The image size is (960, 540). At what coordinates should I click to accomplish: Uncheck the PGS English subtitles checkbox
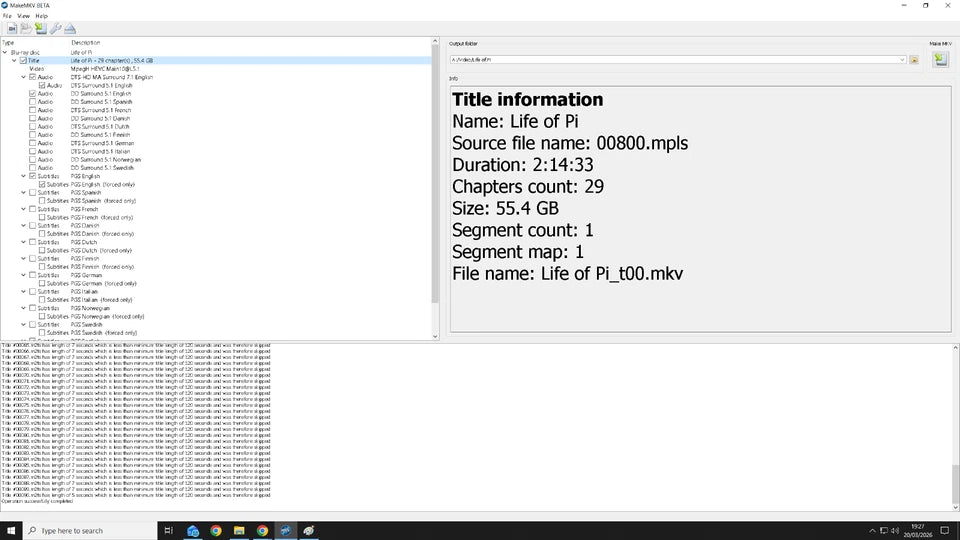[x=32, y=176]
